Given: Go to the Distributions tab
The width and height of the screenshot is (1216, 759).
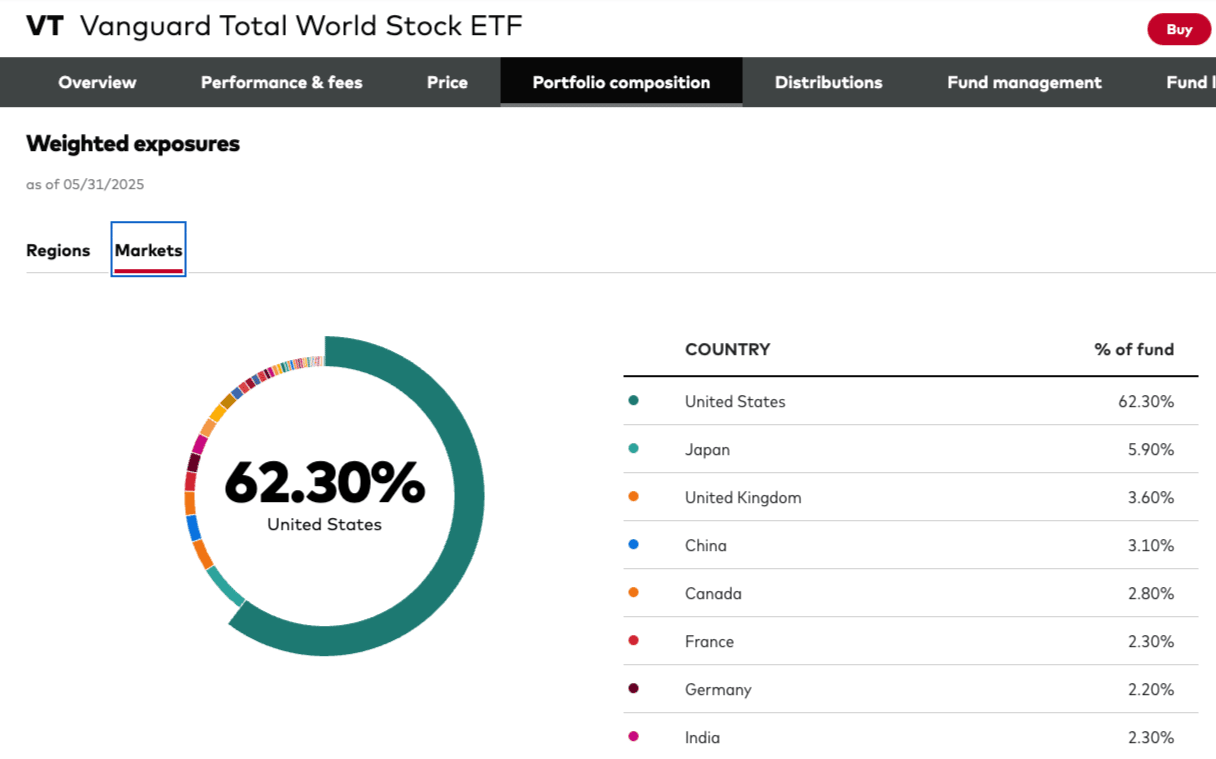Looking at the screenshot, I should tap(828, 83).
